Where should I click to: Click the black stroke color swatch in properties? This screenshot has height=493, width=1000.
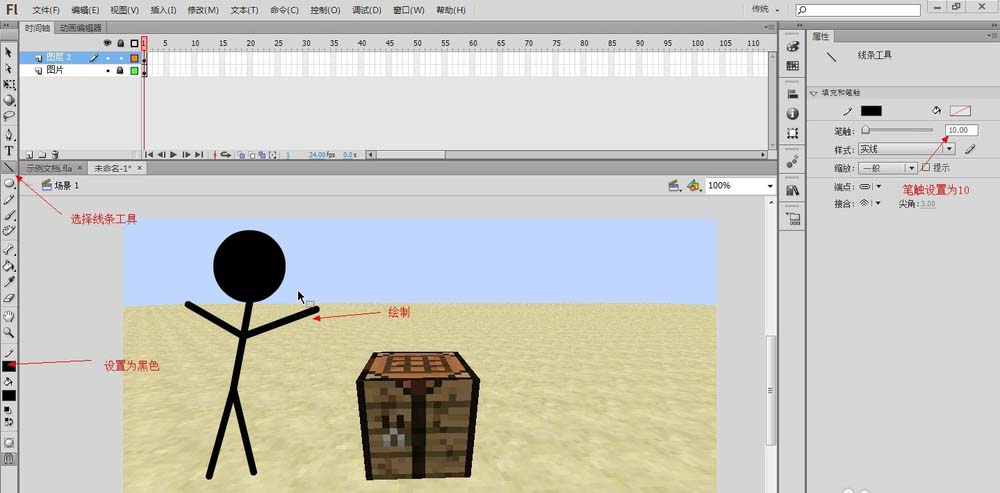(871, 111)
